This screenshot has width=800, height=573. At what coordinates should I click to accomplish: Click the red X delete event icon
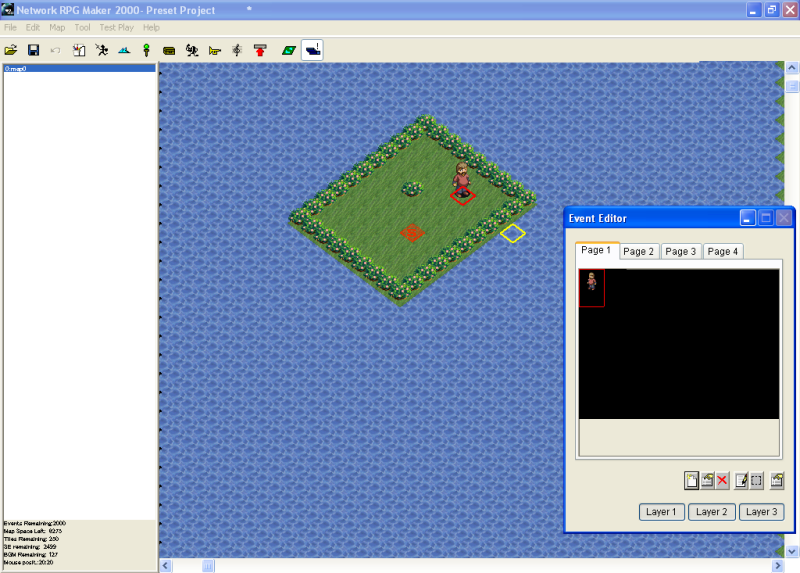click(x=722, y=481)
